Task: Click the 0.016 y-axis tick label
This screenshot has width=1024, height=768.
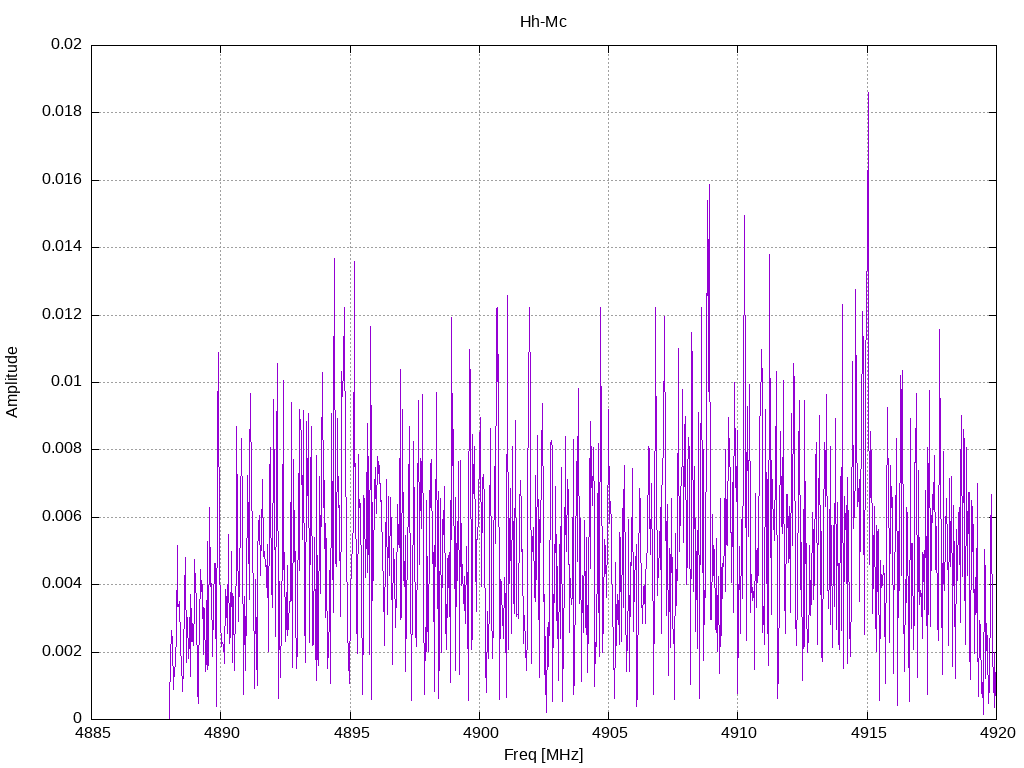Action: point(62,180)
